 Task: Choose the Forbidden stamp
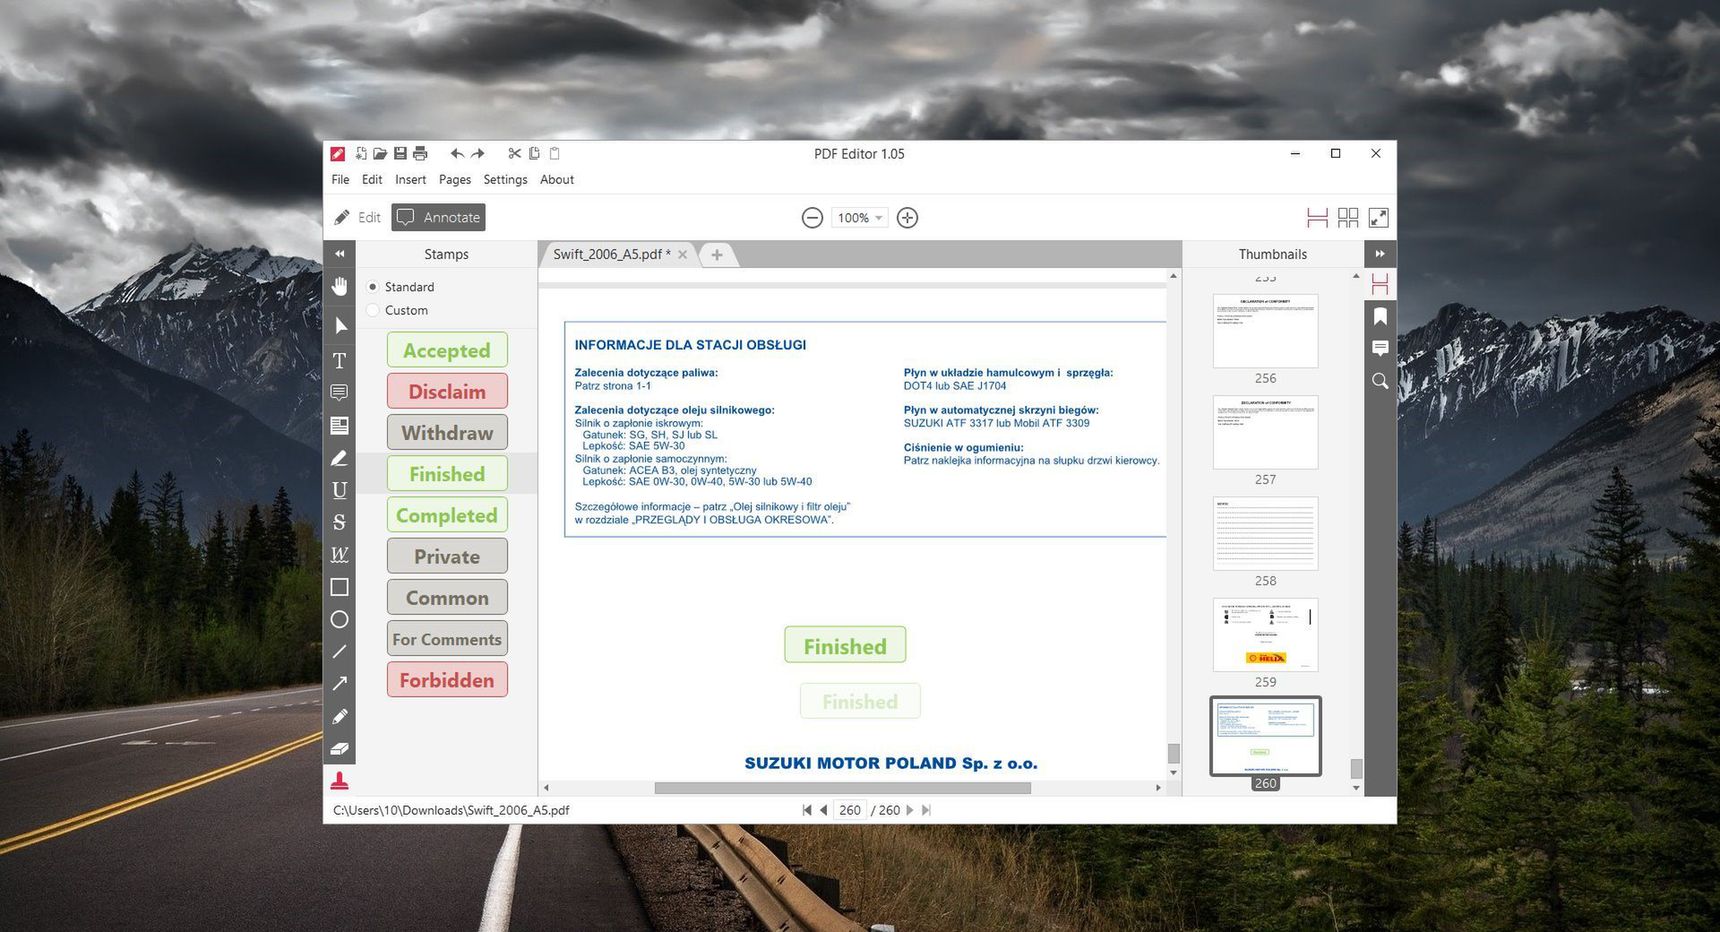click(x=447, y=680)
